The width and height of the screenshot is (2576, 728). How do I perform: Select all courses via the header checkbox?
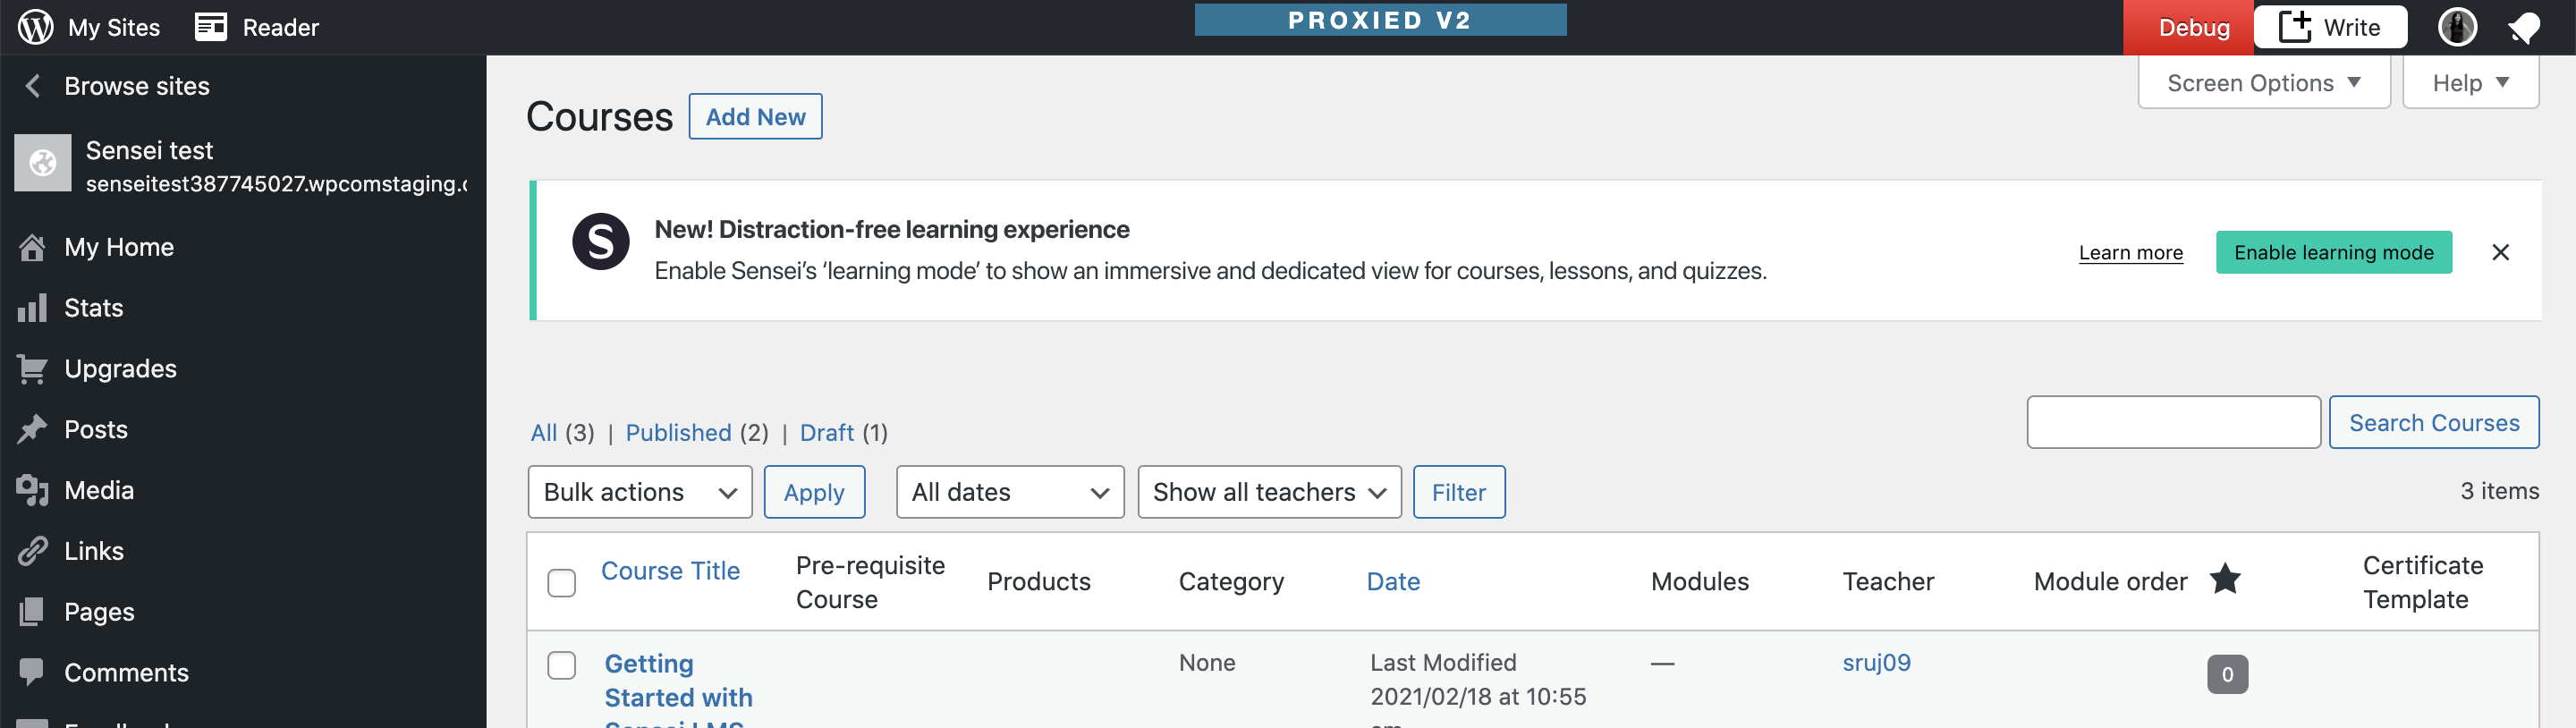coord(561,581)
